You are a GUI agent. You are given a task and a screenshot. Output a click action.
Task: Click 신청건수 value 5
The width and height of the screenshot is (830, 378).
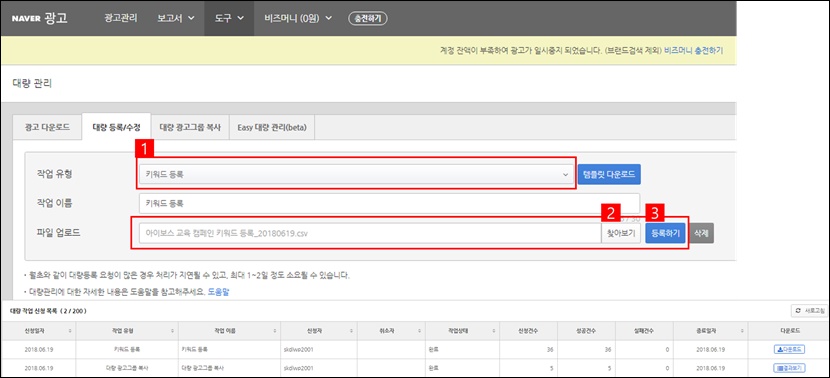point(551,368)
